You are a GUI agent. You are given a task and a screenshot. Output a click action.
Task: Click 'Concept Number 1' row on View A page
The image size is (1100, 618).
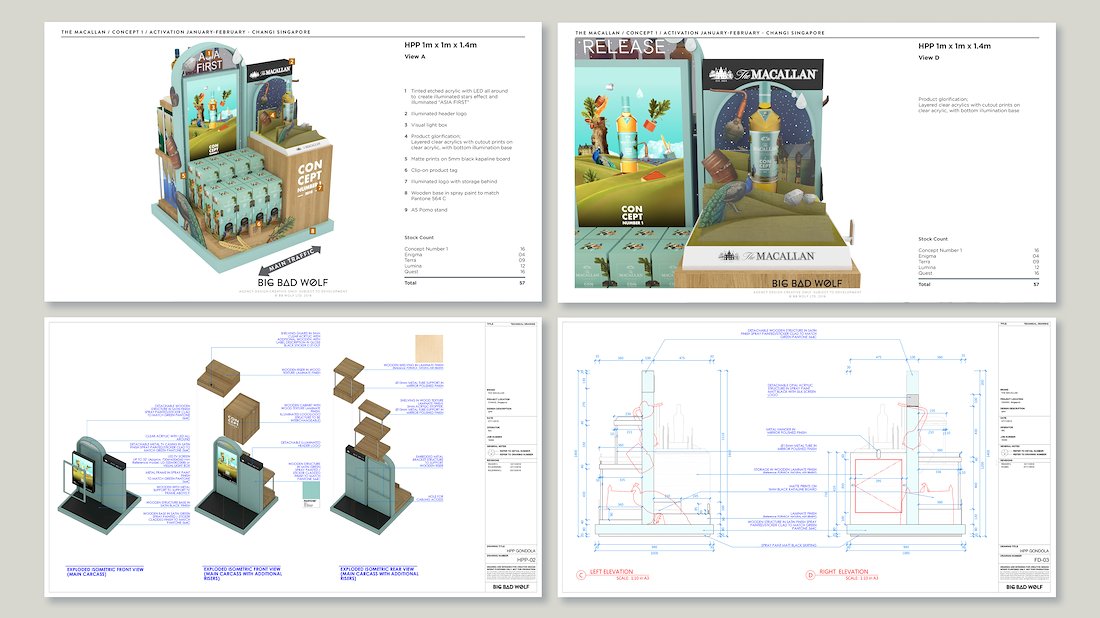click(x=464, y=249)
